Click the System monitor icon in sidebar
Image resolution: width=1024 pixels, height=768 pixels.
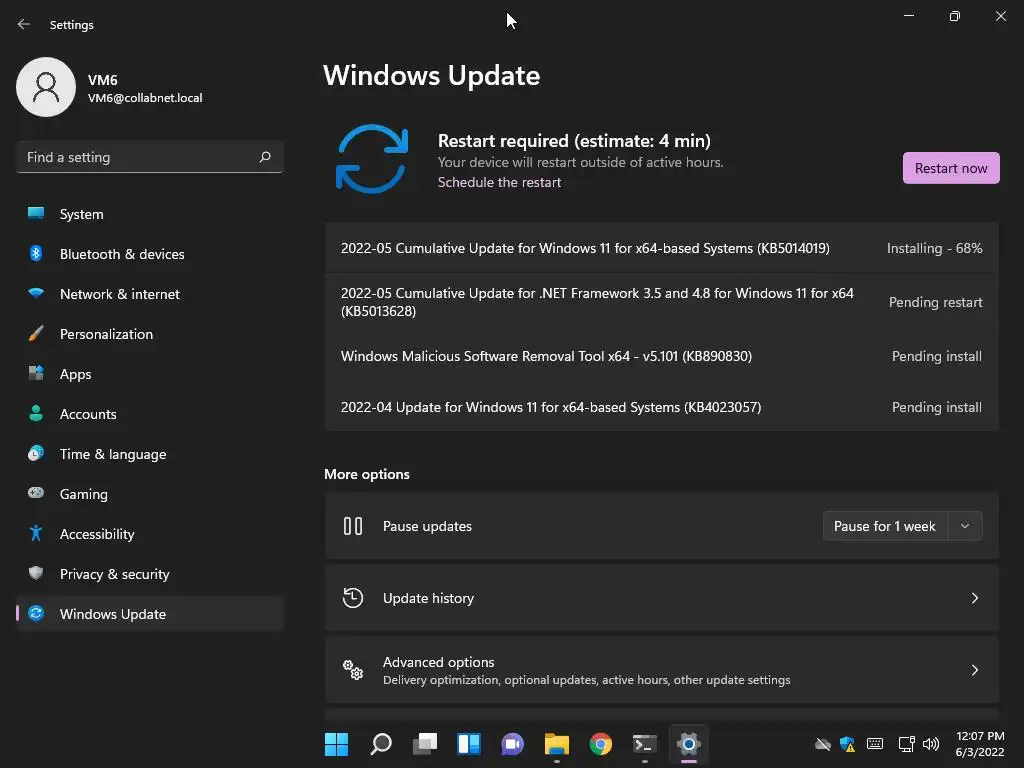click(x=36, y=213)
